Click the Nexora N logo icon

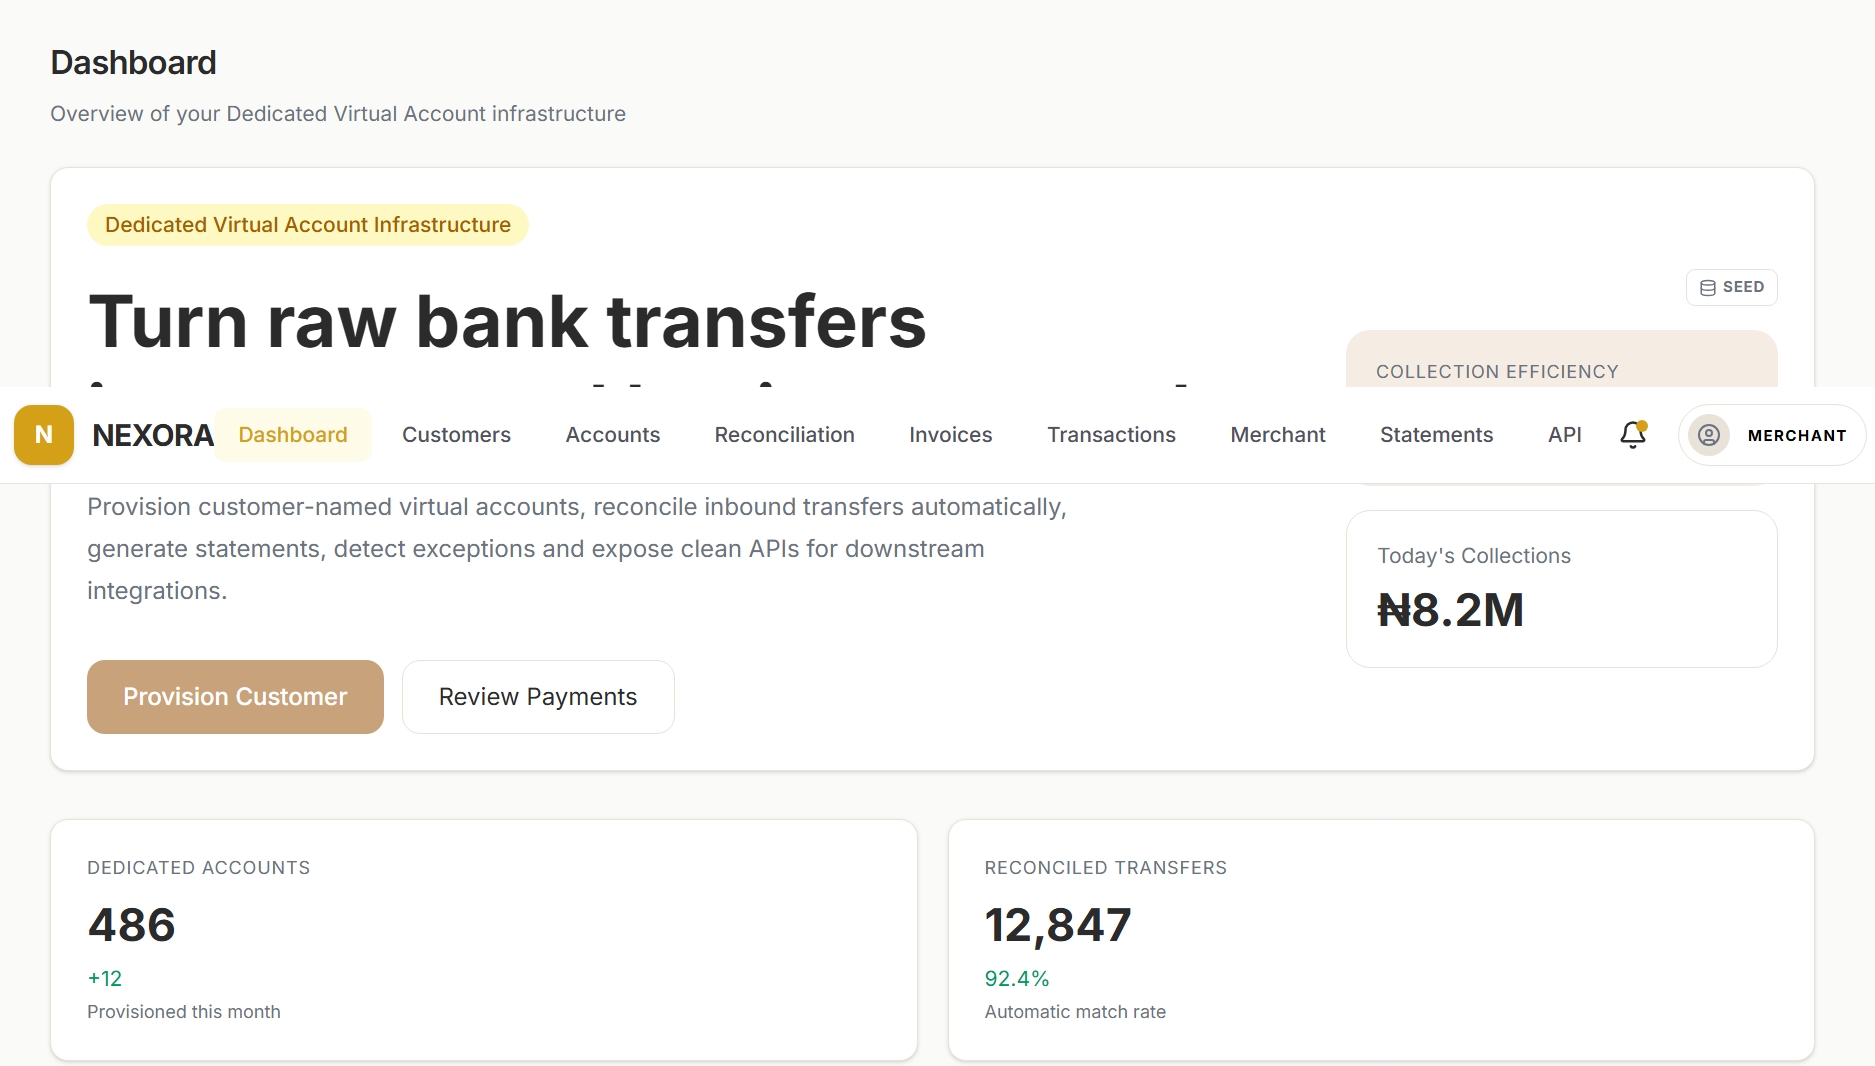point(44,435)
